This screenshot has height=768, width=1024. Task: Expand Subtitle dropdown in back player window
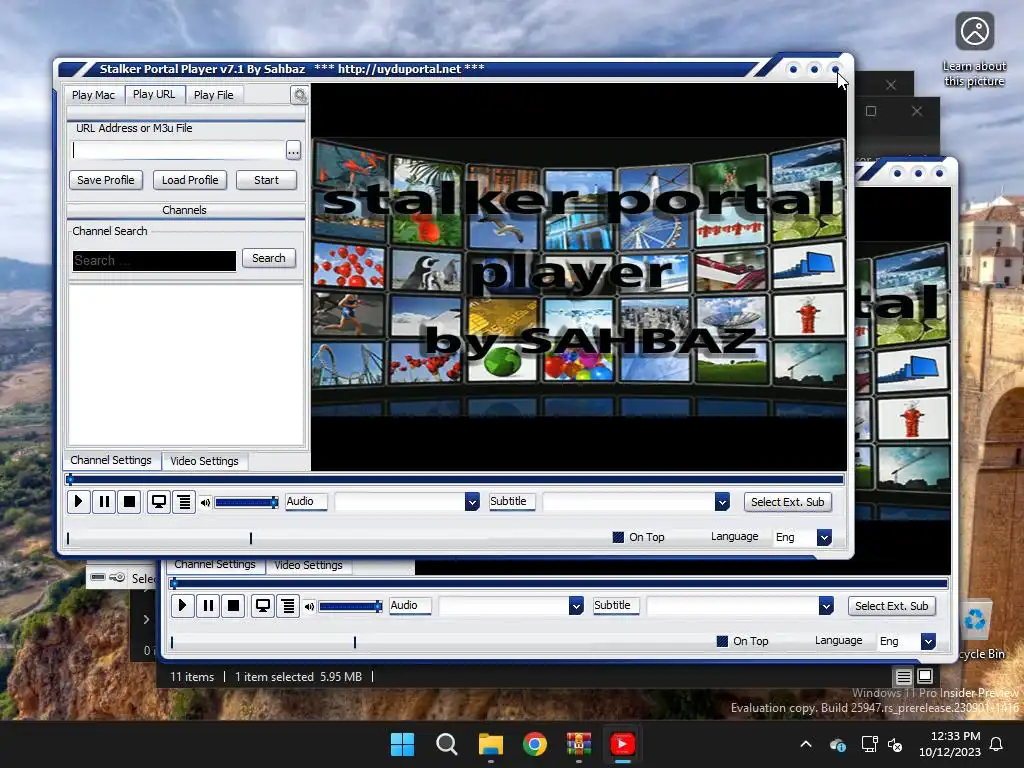coord(825,605)
